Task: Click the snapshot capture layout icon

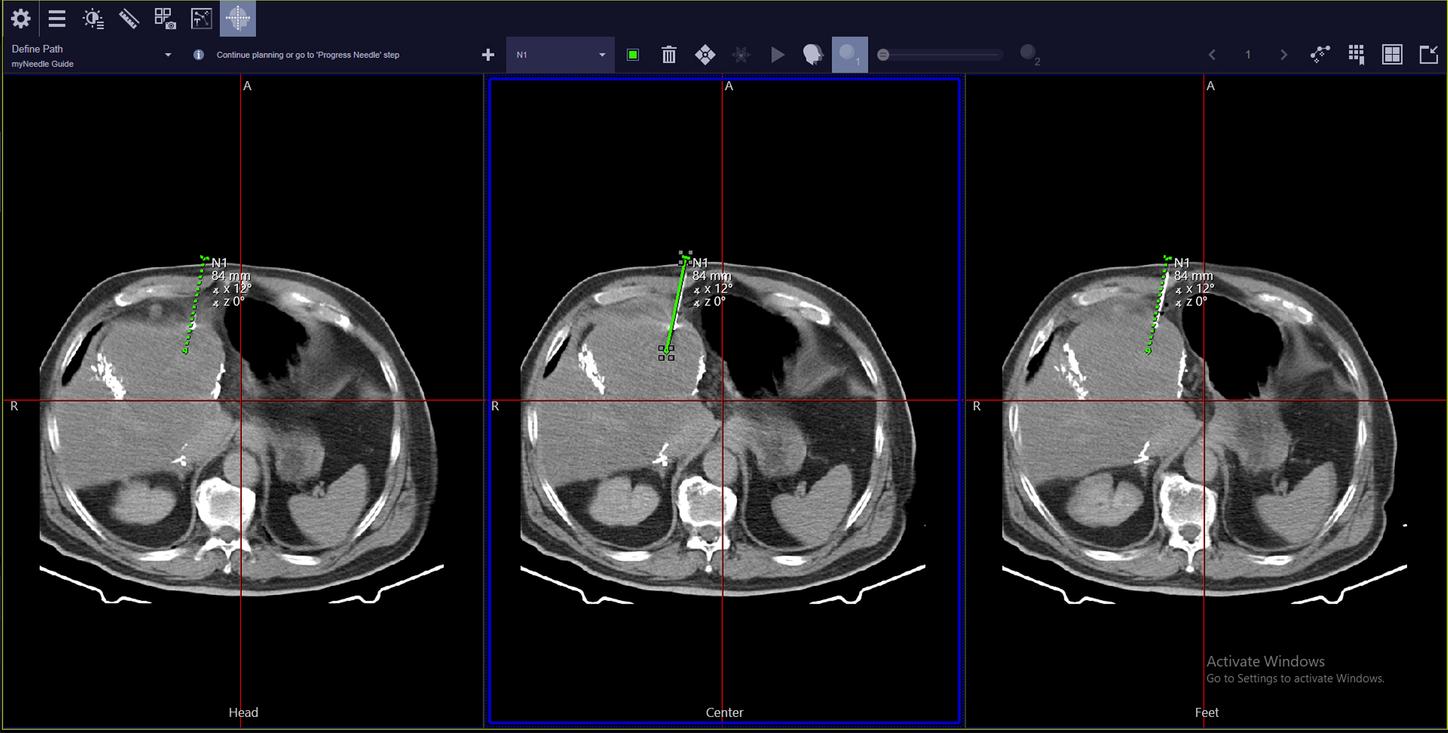Action: tap(164, 18)
